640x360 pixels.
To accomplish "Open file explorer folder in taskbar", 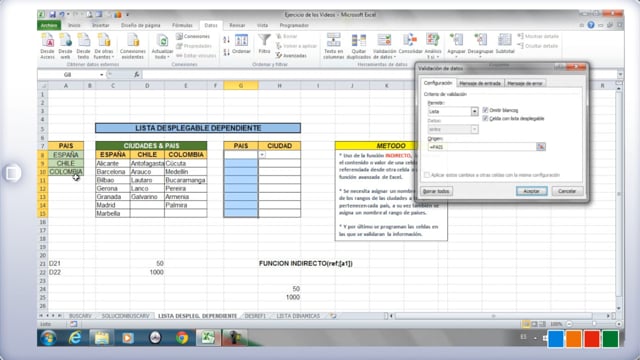I will pos(102,338).
